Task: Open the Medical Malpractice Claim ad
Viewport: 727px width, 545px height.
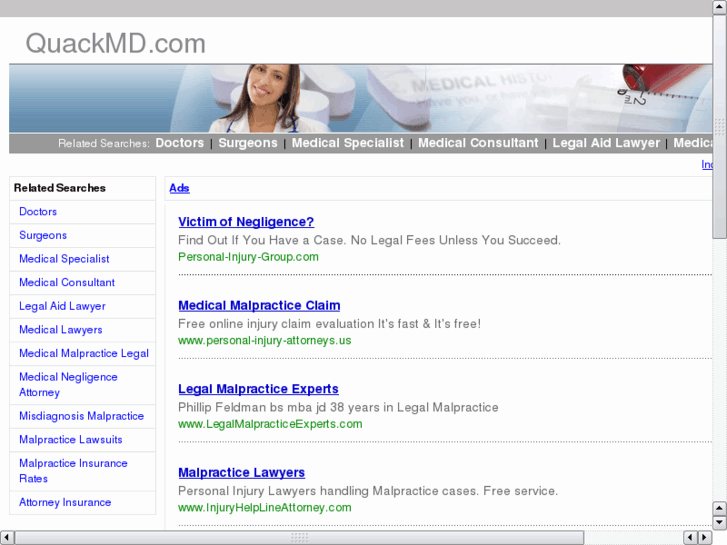Action: (x=259, y=305)
